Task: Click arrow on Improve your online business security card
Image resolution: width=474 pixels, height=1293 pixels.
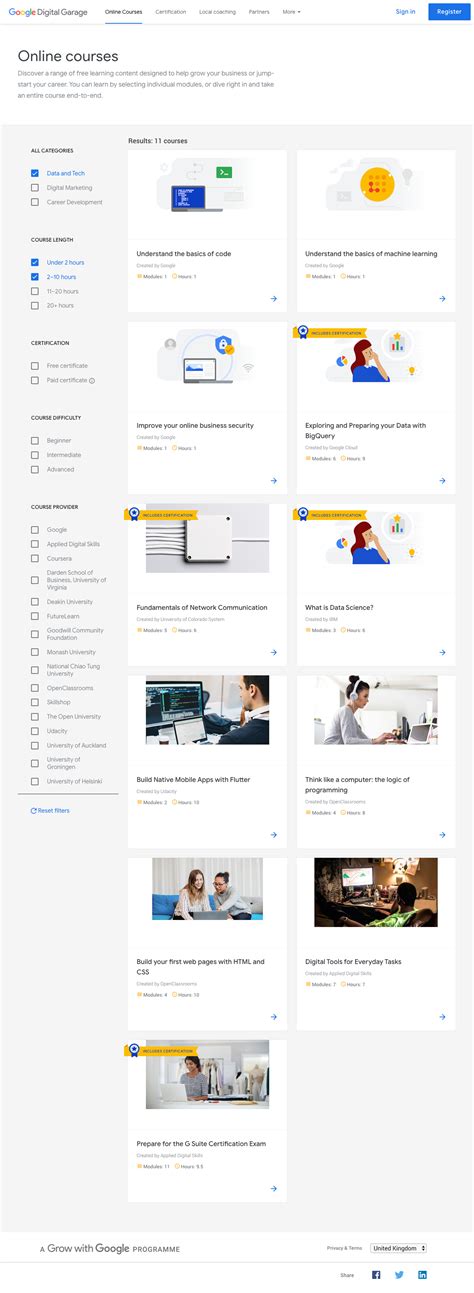Action: tap(274, 480)
